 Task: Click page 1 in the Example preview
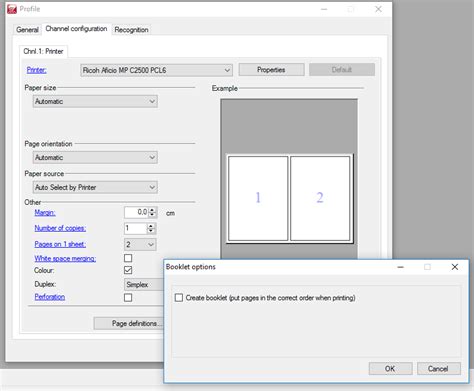258,198
